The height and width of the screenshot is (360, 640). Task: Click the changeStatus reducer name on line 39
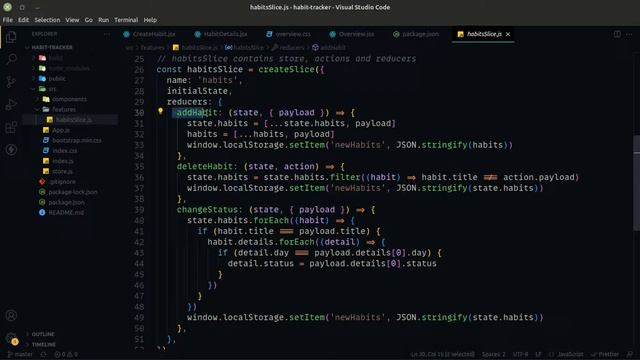click(207, 210)
